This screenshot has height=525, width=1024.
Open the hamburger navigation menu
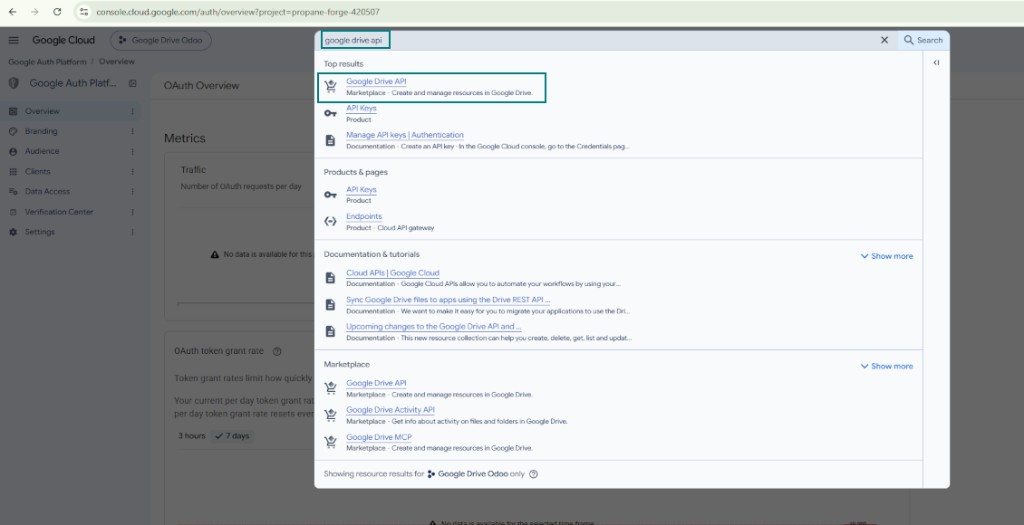(14, 40)
